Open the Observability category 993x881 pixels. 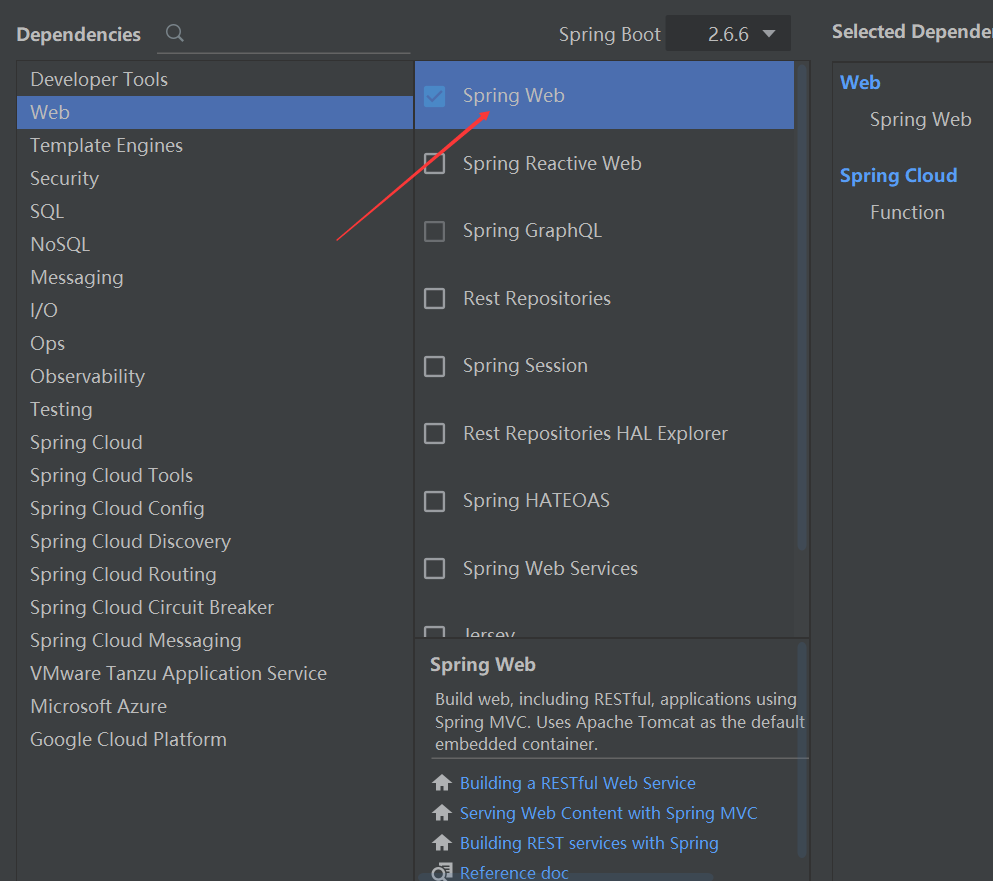point(215,376)
